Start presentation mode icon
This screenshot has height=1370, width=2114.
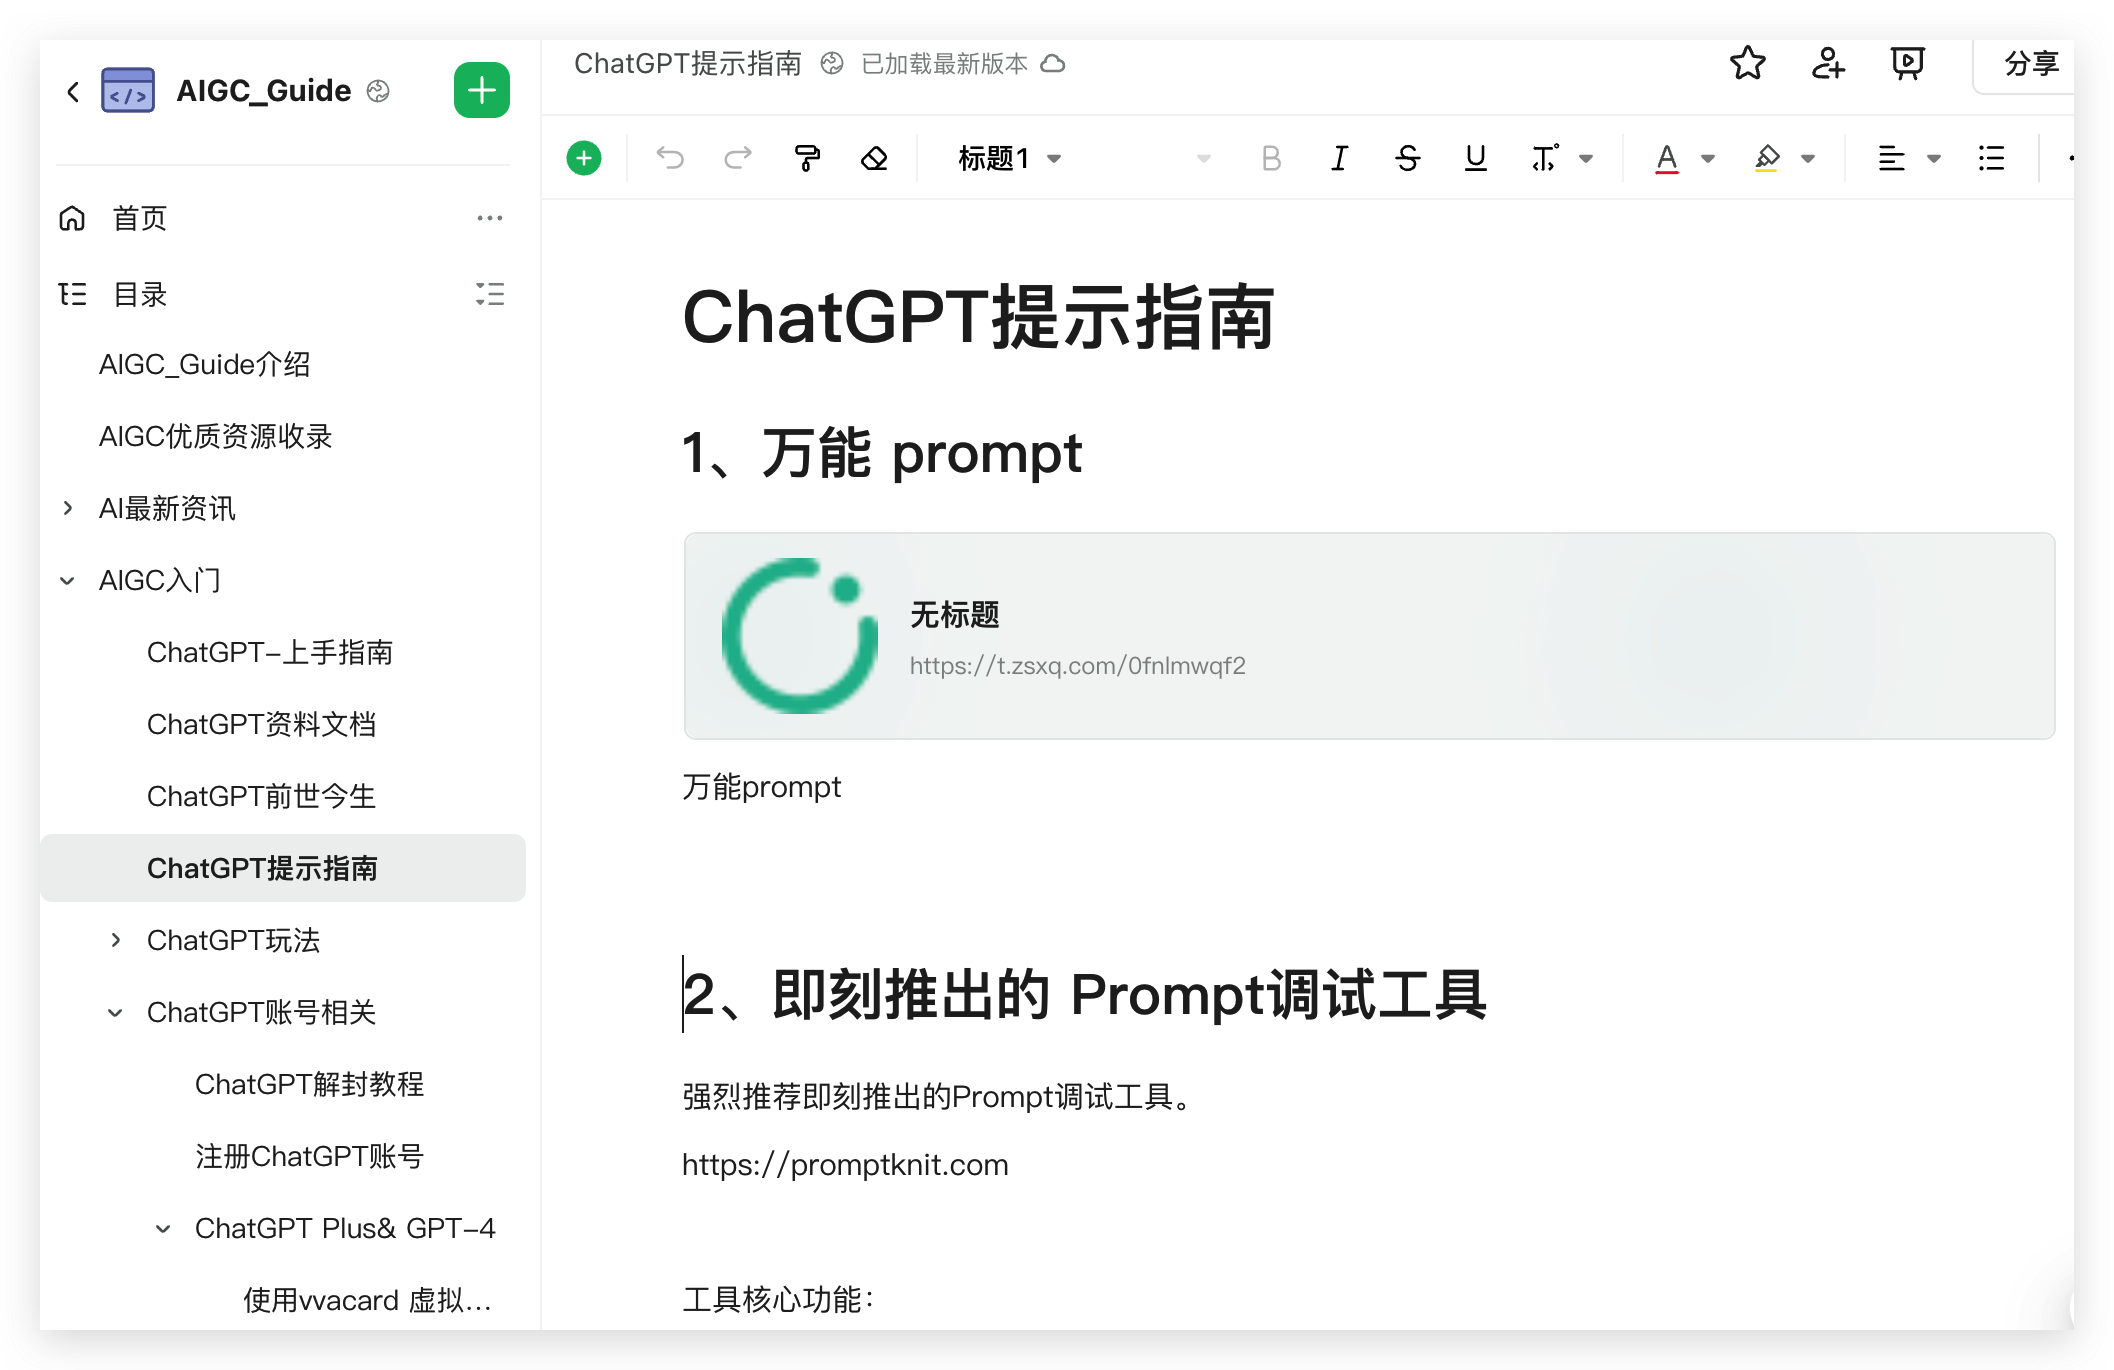[x=1908, y=64]
